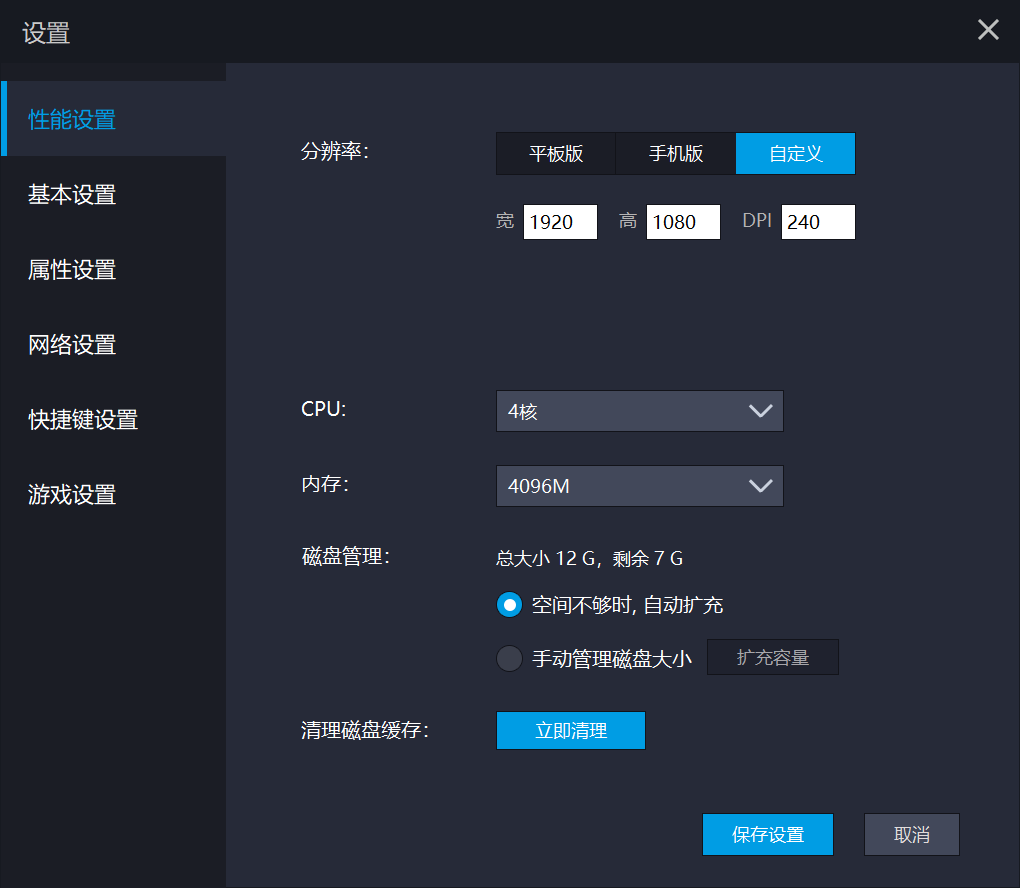Click the 扩充容量 button
Image resolution: width=1020 pixels, height=888 pixels.
pyautogui.click(x=772, y=658)
